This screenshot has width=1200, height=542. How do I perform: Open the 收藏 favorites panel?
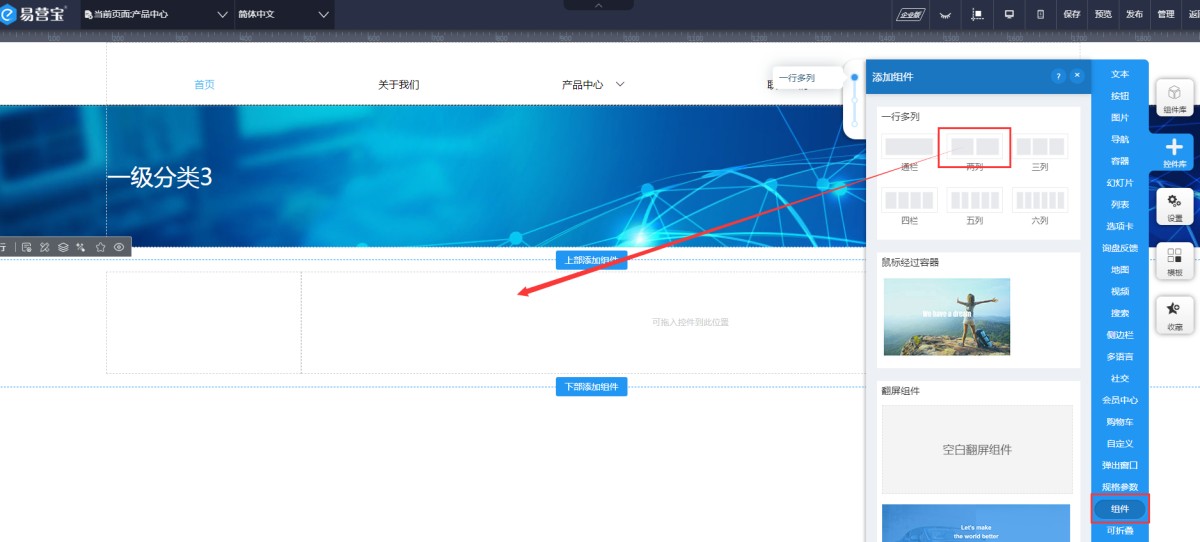[1174, 315]
